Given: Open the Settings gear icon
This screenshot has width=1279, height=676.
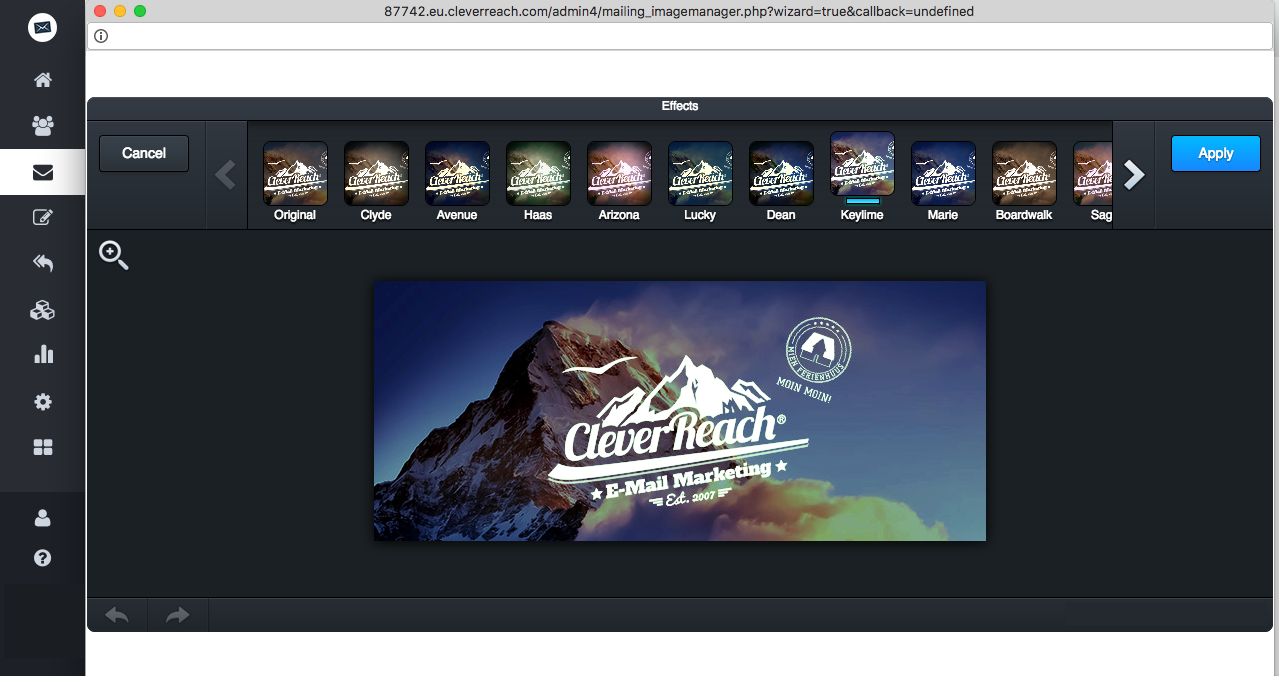Looking at the screenshot, I should coord(42,402).
